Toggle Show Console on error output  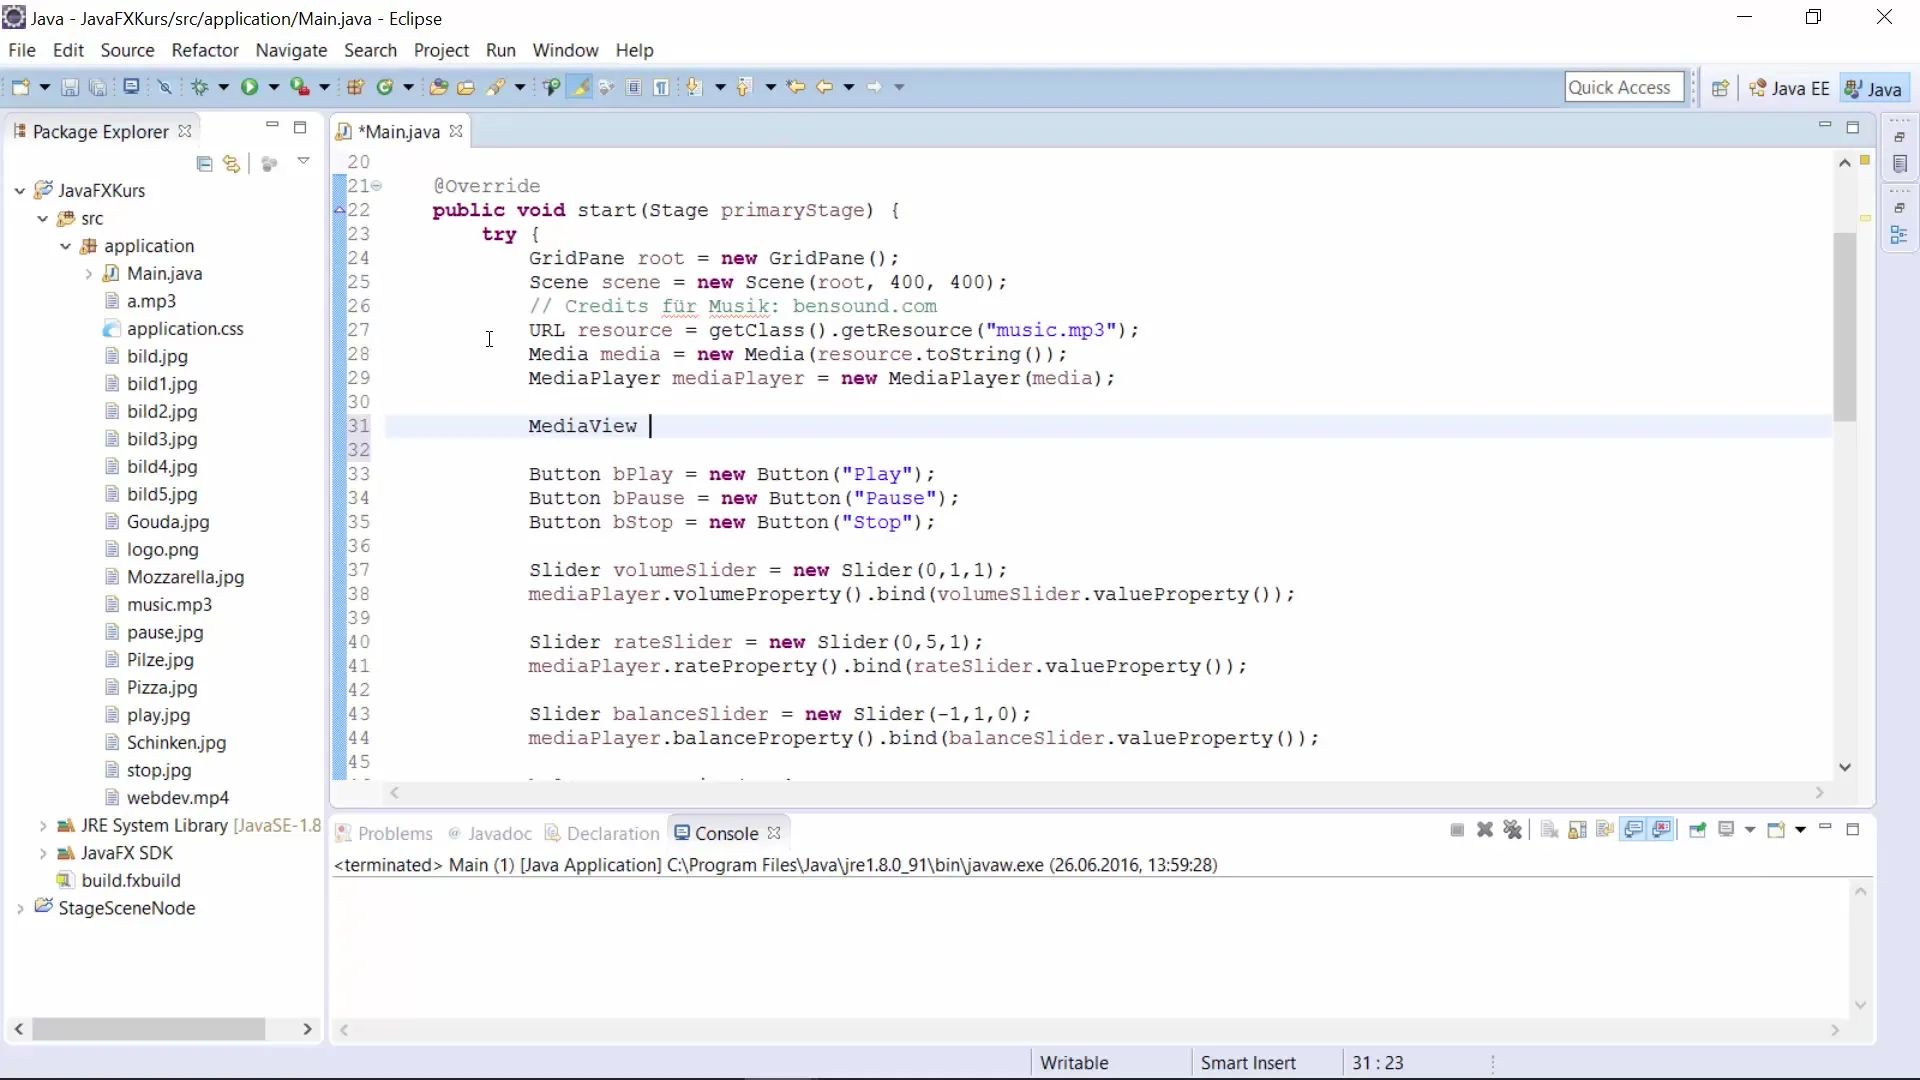(1662, 830)
